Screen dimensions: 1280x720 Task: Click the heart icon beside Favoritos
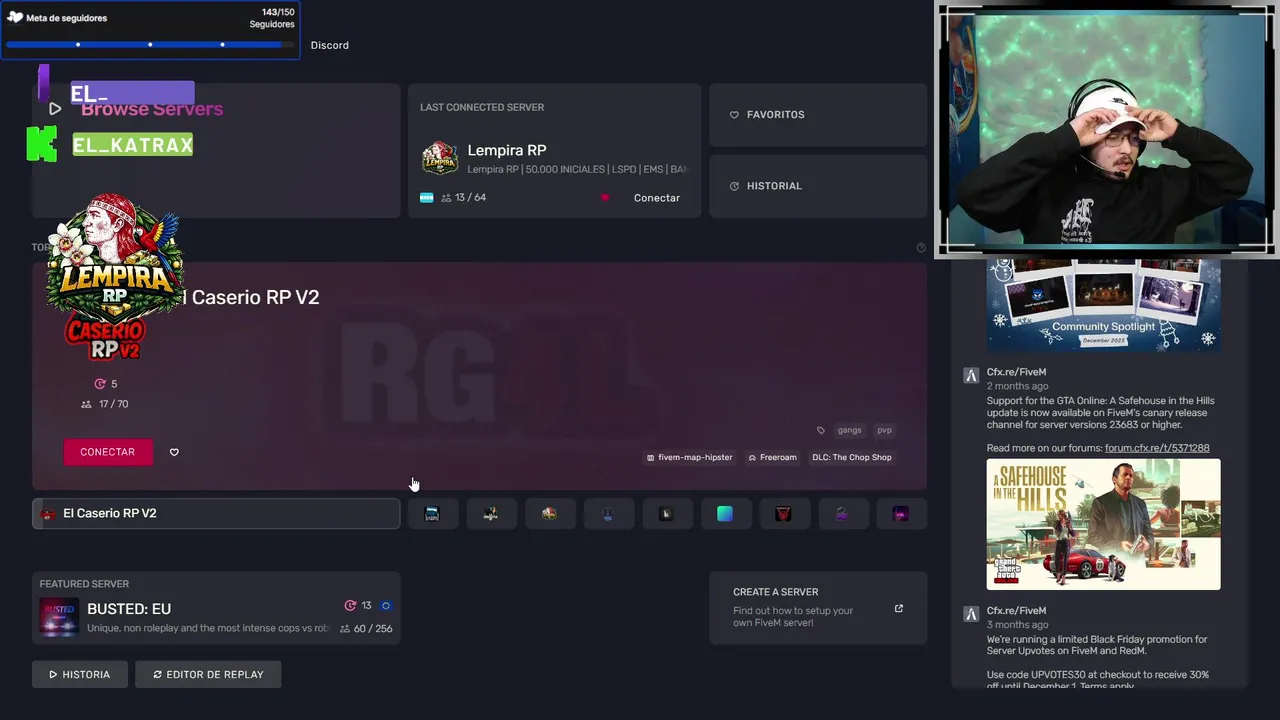(x=734, y=115)
